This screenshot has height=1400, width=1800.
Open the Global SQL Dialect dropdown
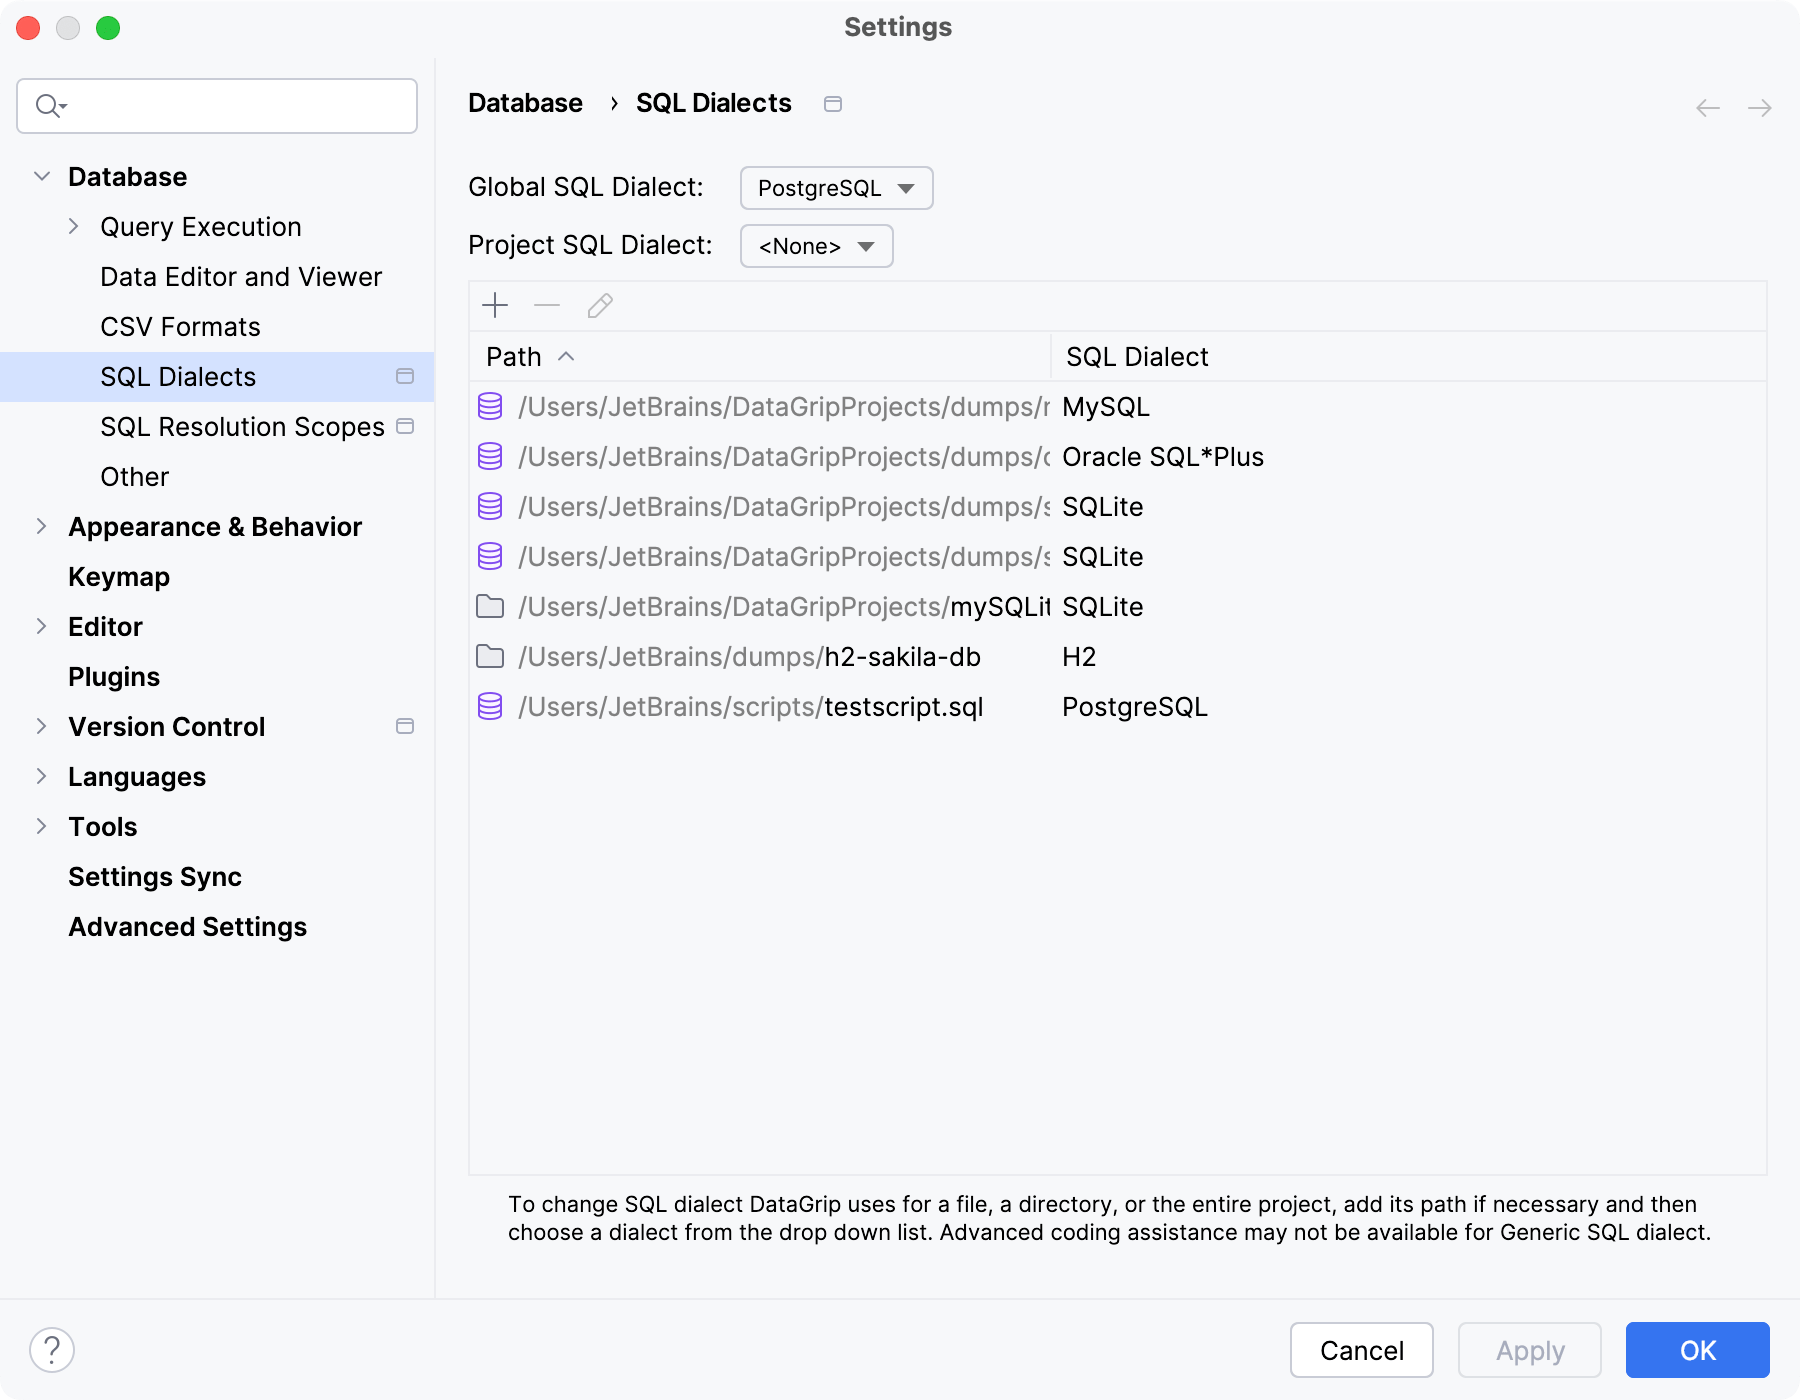tap(836, 188)
